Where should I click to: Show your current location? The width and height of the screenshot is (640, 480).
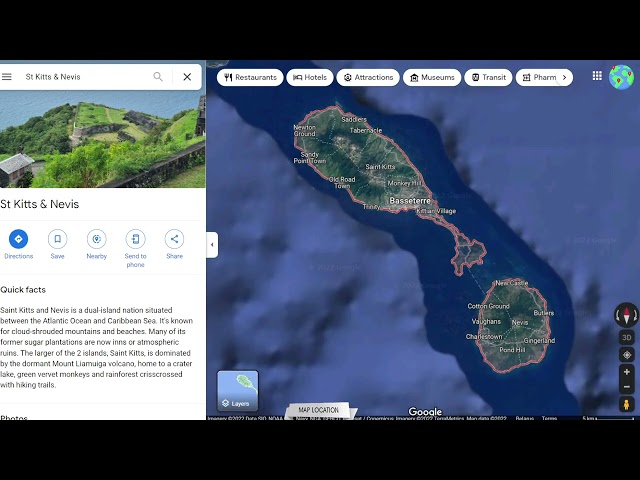coord(627,355)
